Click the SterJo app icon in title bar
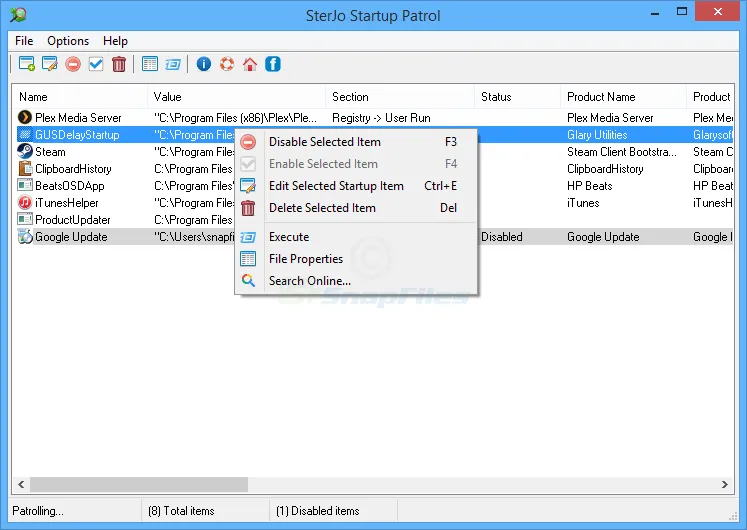Screen dimensions: 747x530 point(18,15)
